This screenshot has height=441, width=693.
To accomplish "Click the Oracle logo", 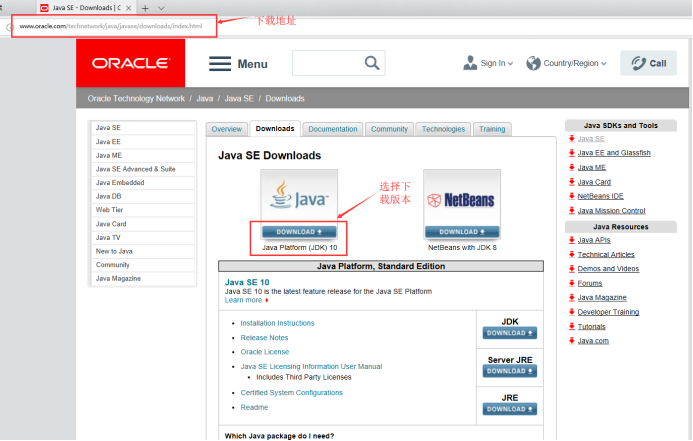I will pyautogui.click(x=130, y=63).
